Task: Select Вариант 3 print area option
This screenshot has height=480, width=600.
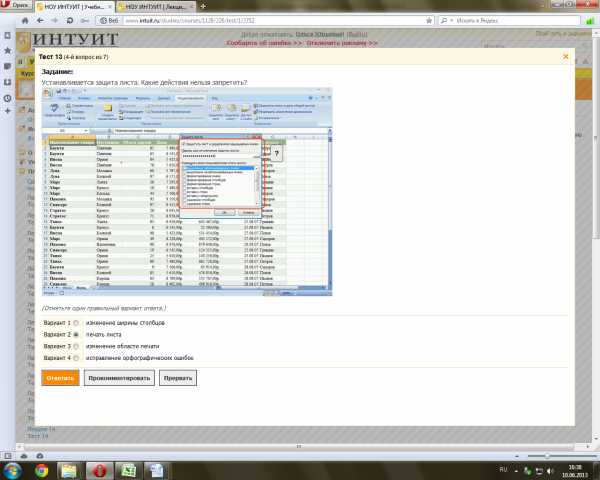Action: tap(76, 346)
